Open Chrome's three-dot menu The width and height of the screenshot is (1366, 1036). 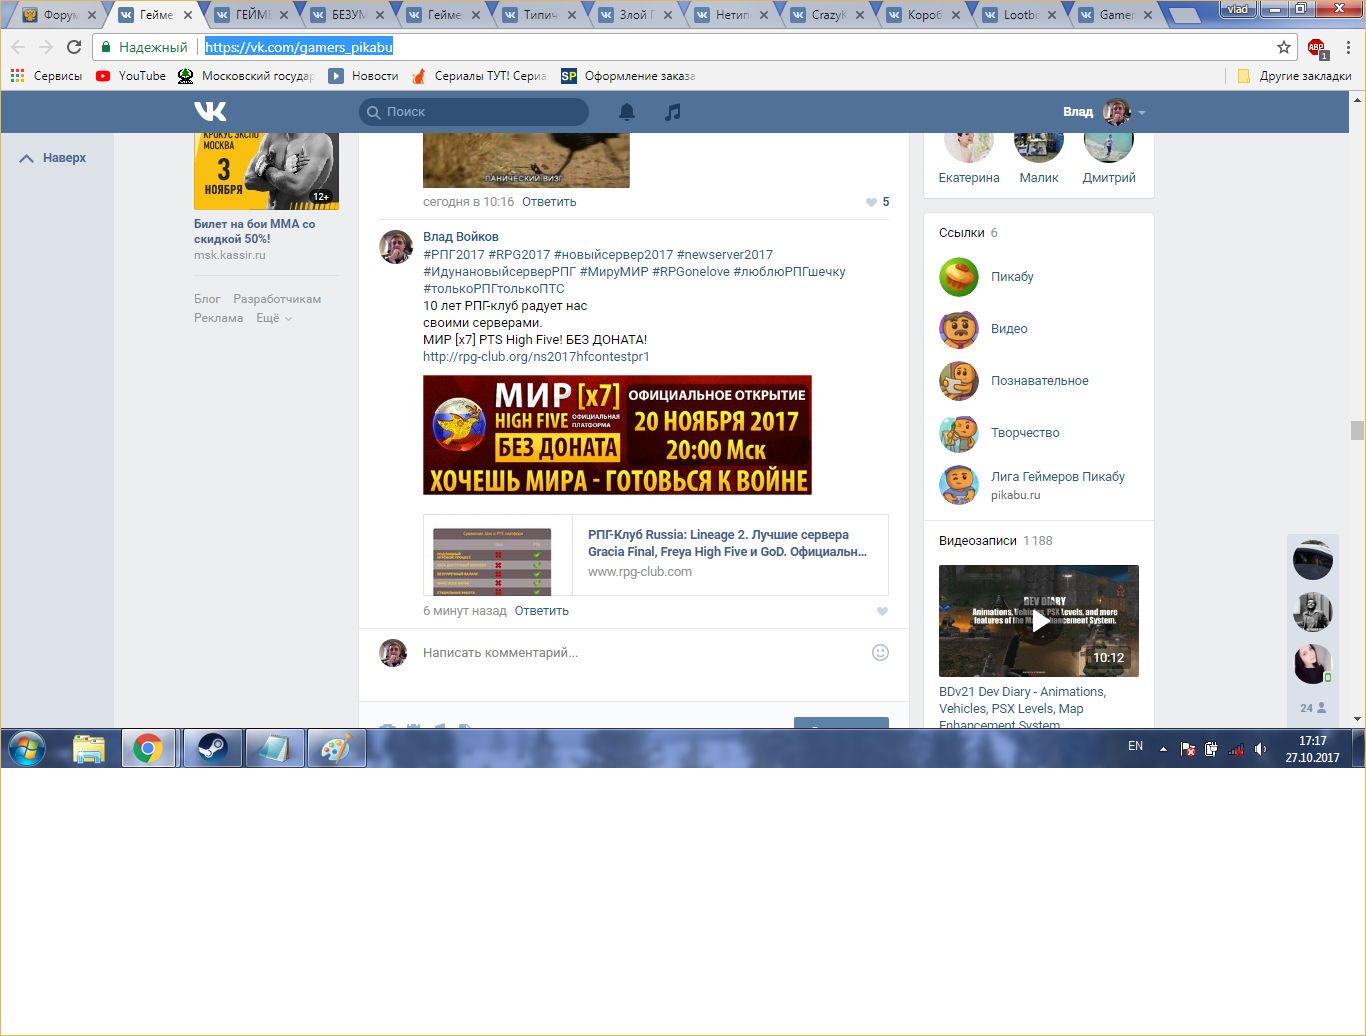(x=1348, y=47)
